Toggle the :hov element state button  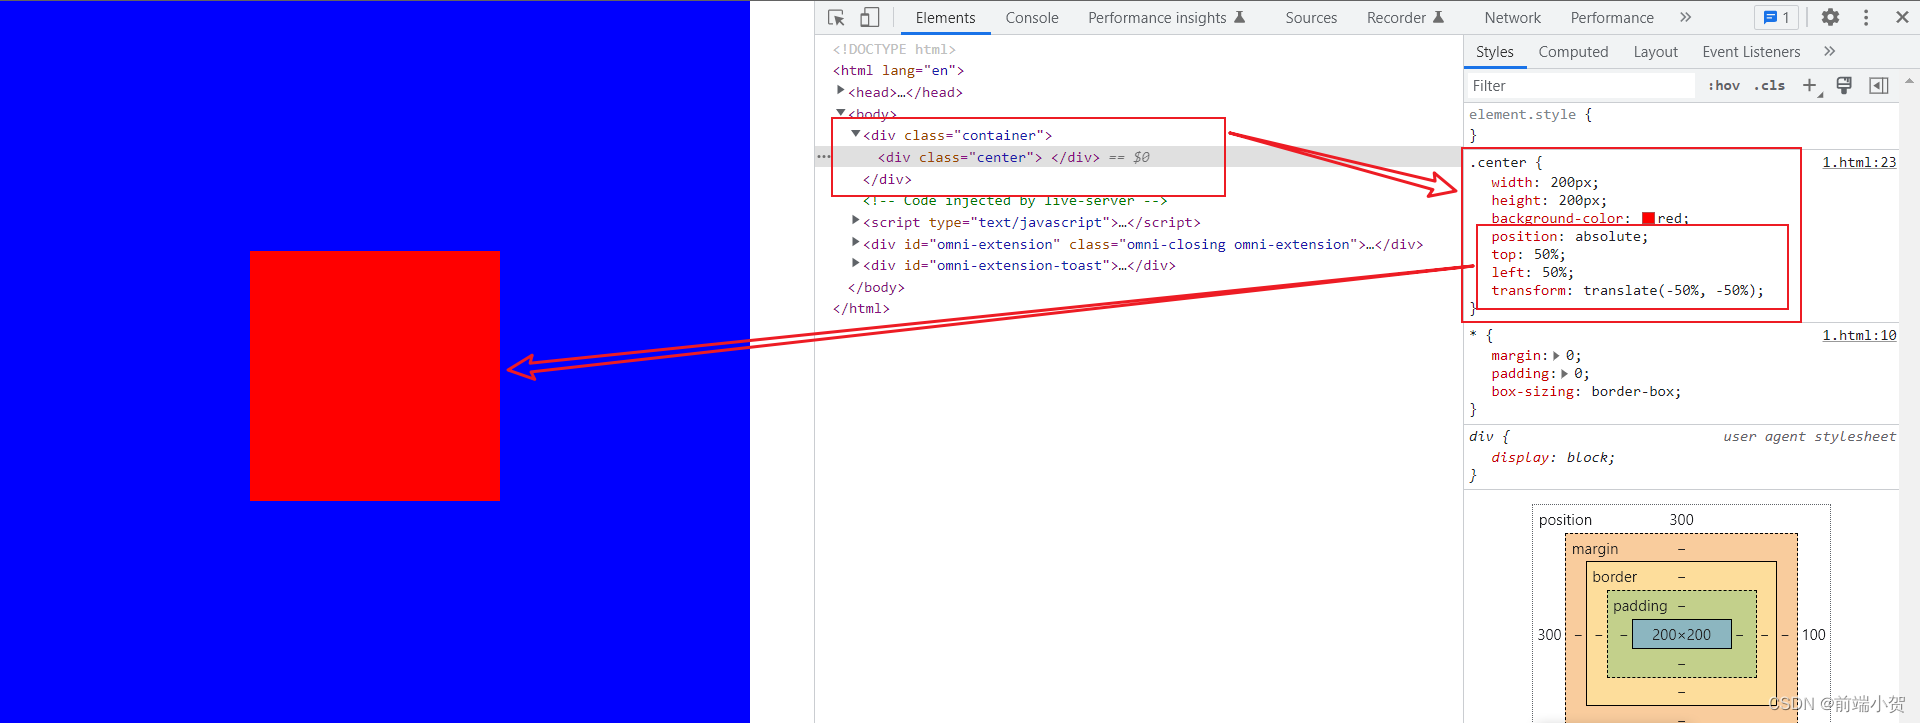click(x=1724, y=86)
